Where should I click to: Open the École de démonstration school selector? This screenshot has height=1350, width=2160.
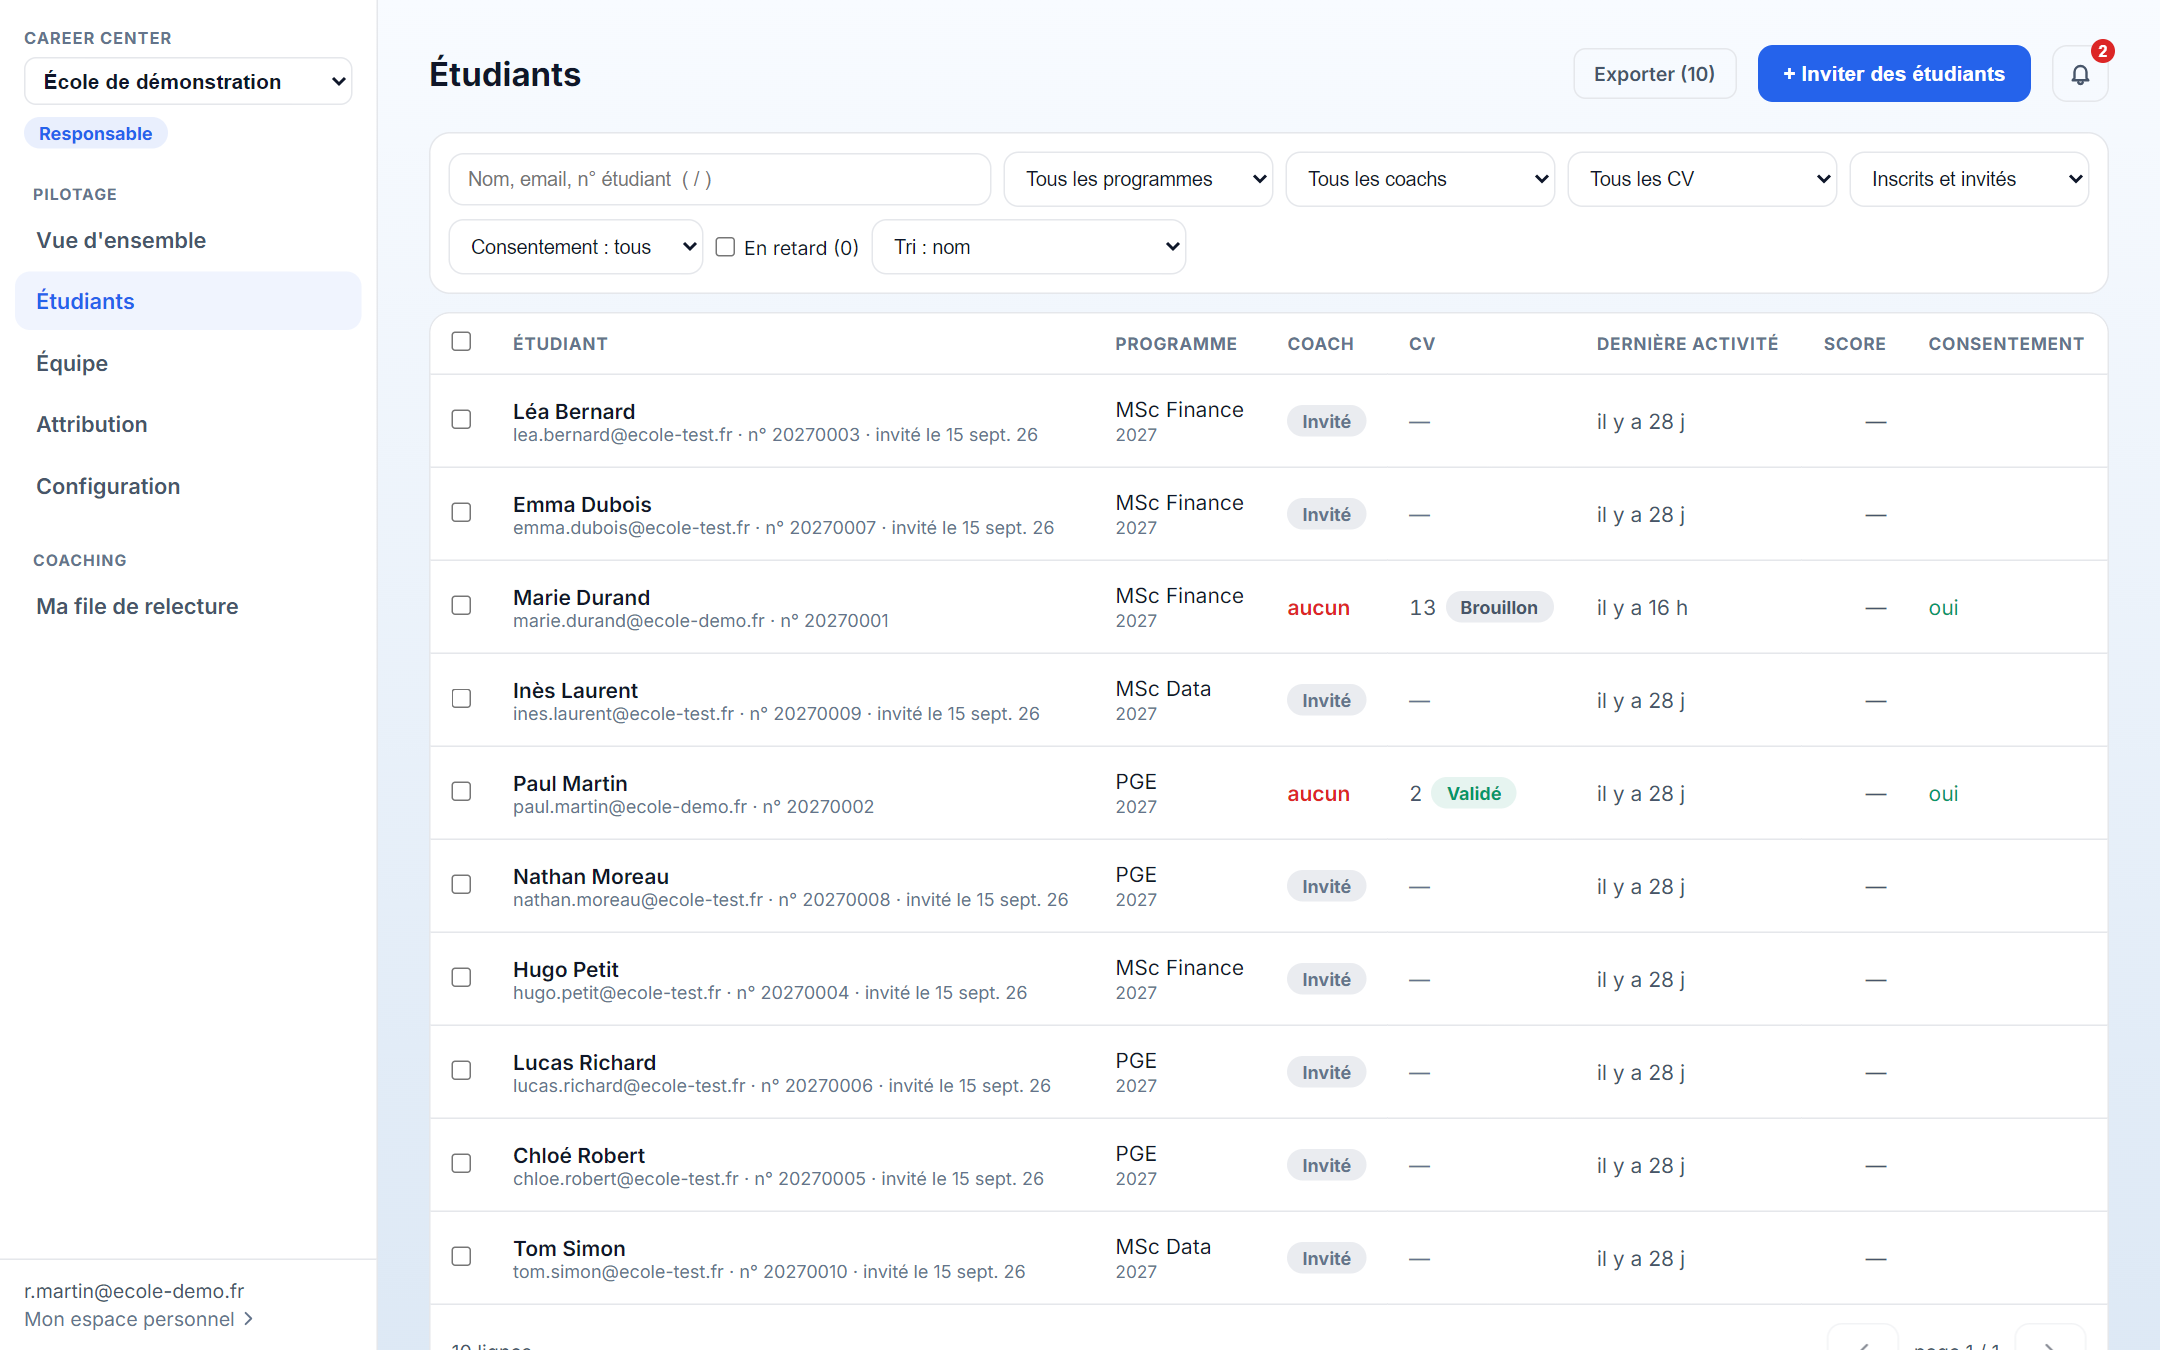[x=188, y=81]
